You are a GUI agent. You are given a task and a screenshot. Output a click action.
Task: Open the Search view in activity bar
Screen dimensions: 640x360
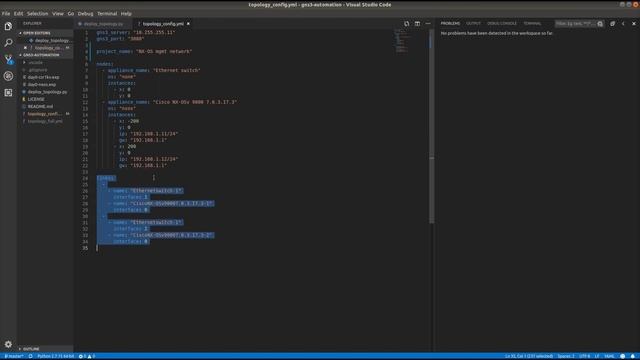8,42
